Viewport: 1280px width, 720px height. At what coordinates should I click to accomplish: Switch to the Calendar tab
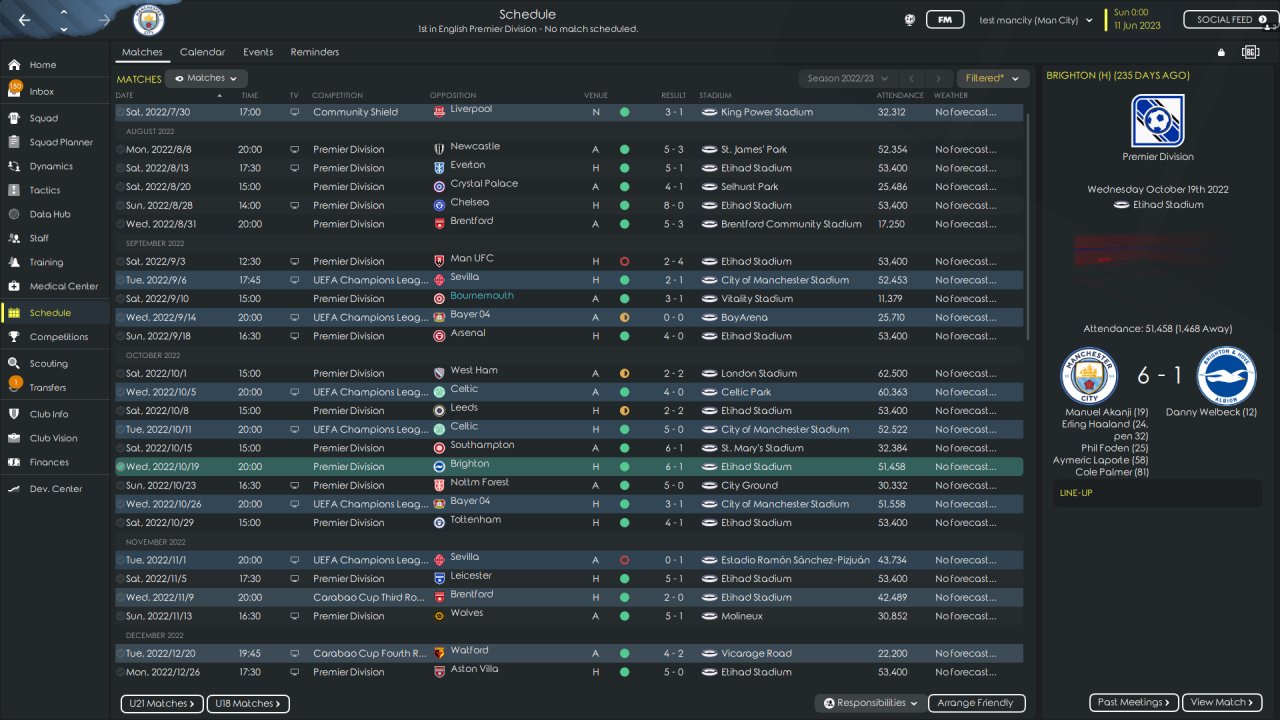[x=202, y=52]
